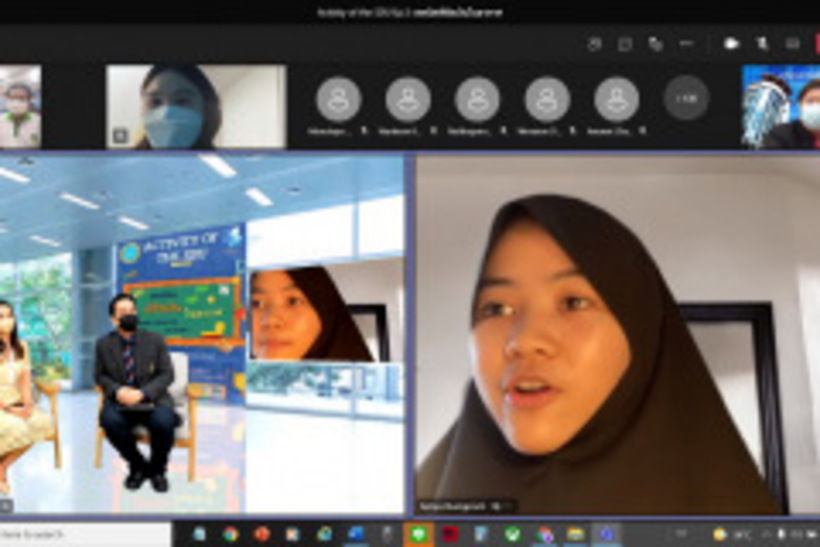The height and width of the screenshot is (547, 820).
Task: Open the More actions ellipsis menu
Action: point(686,44)
